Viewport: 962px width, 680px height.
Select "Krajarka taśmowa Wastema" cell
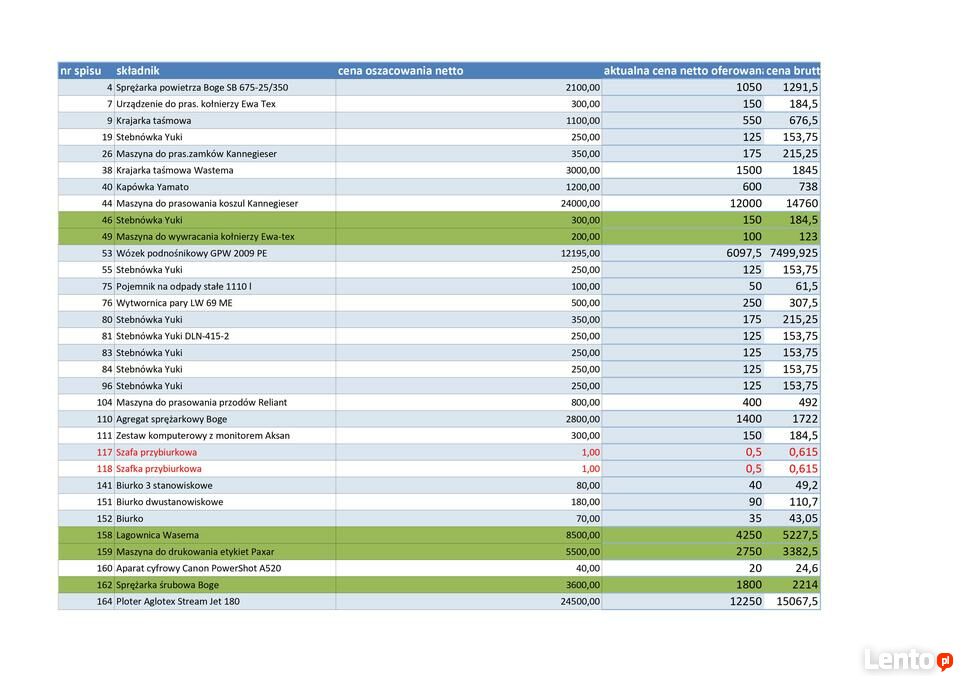coord(175,171)
